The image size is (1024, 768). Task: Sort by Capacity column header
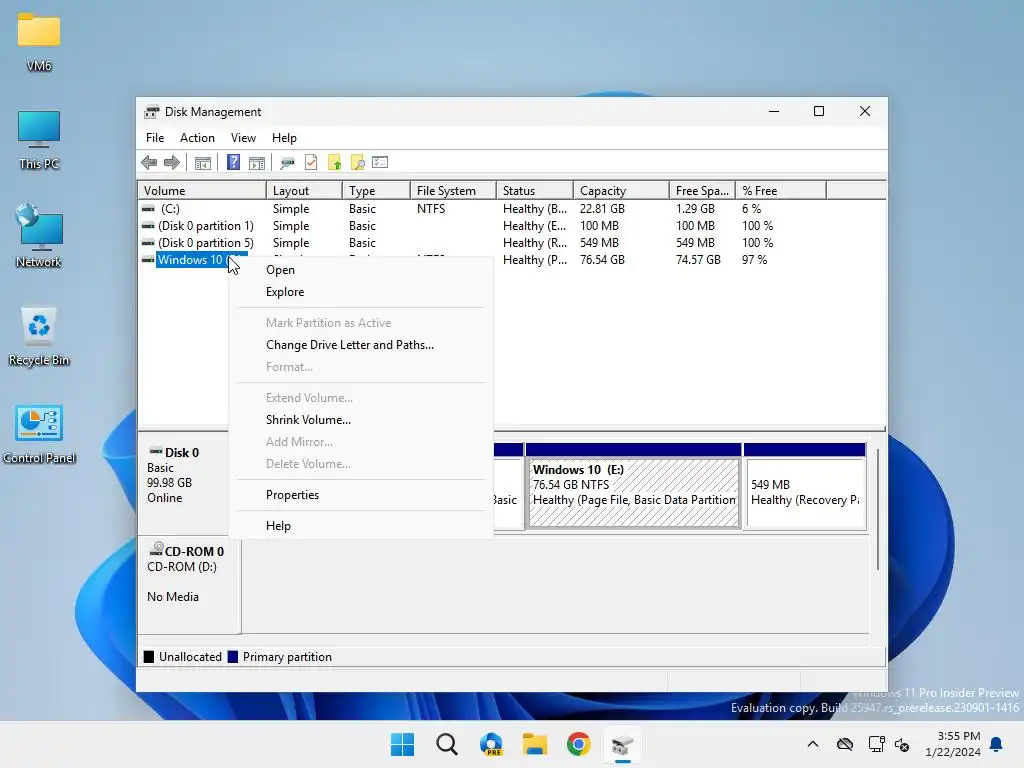click(x=621, y=191)
